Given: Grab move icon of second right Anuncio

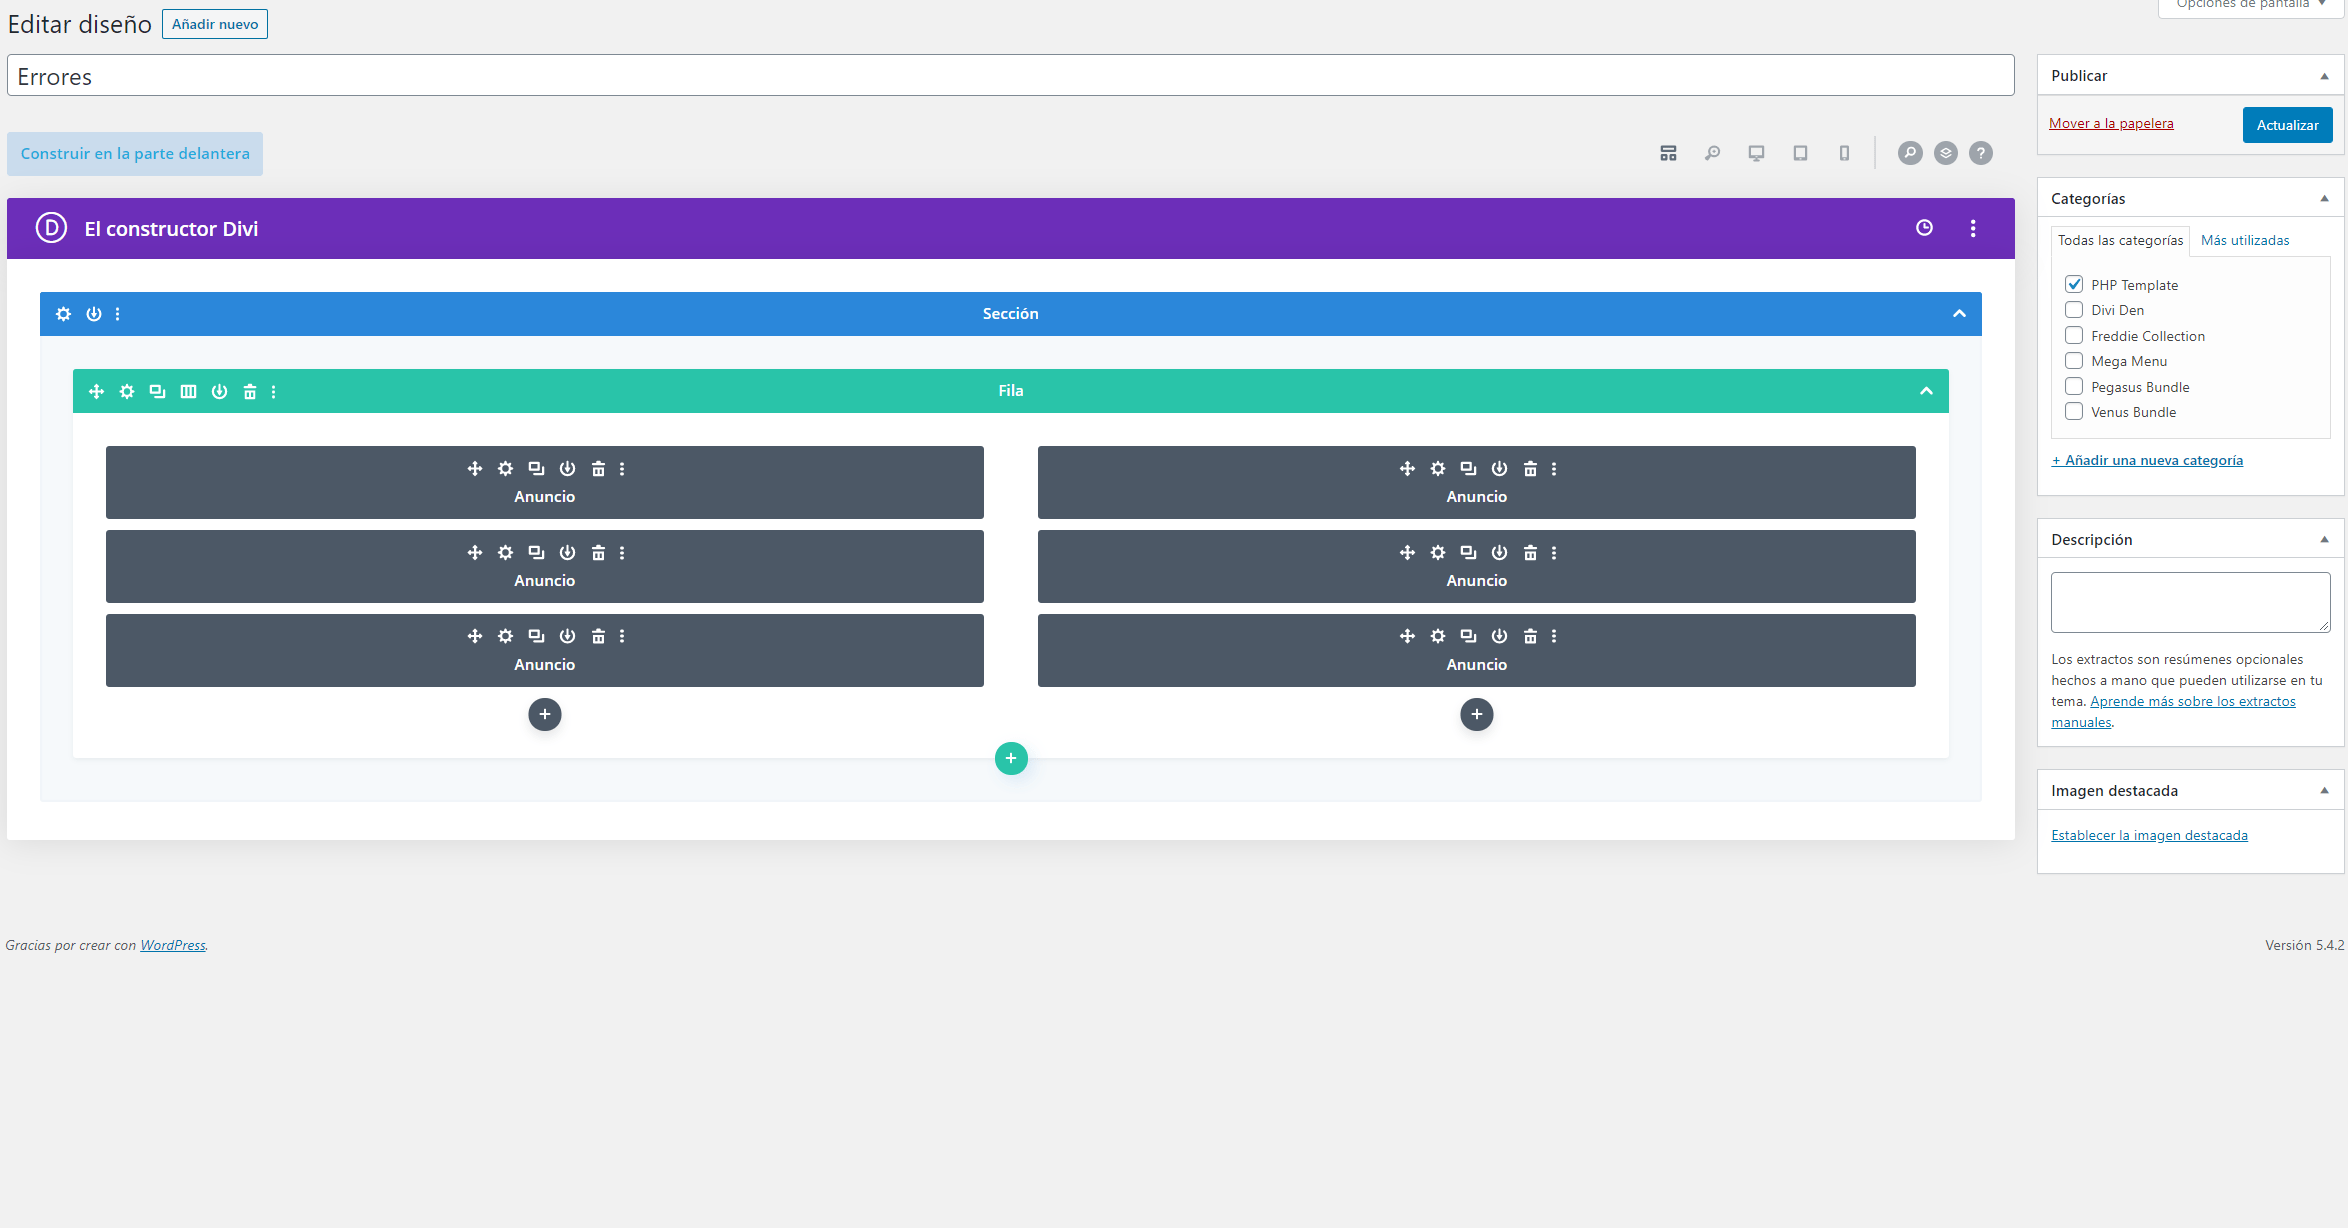Looking at the screenshot, I should click(x=1407, y=552).
